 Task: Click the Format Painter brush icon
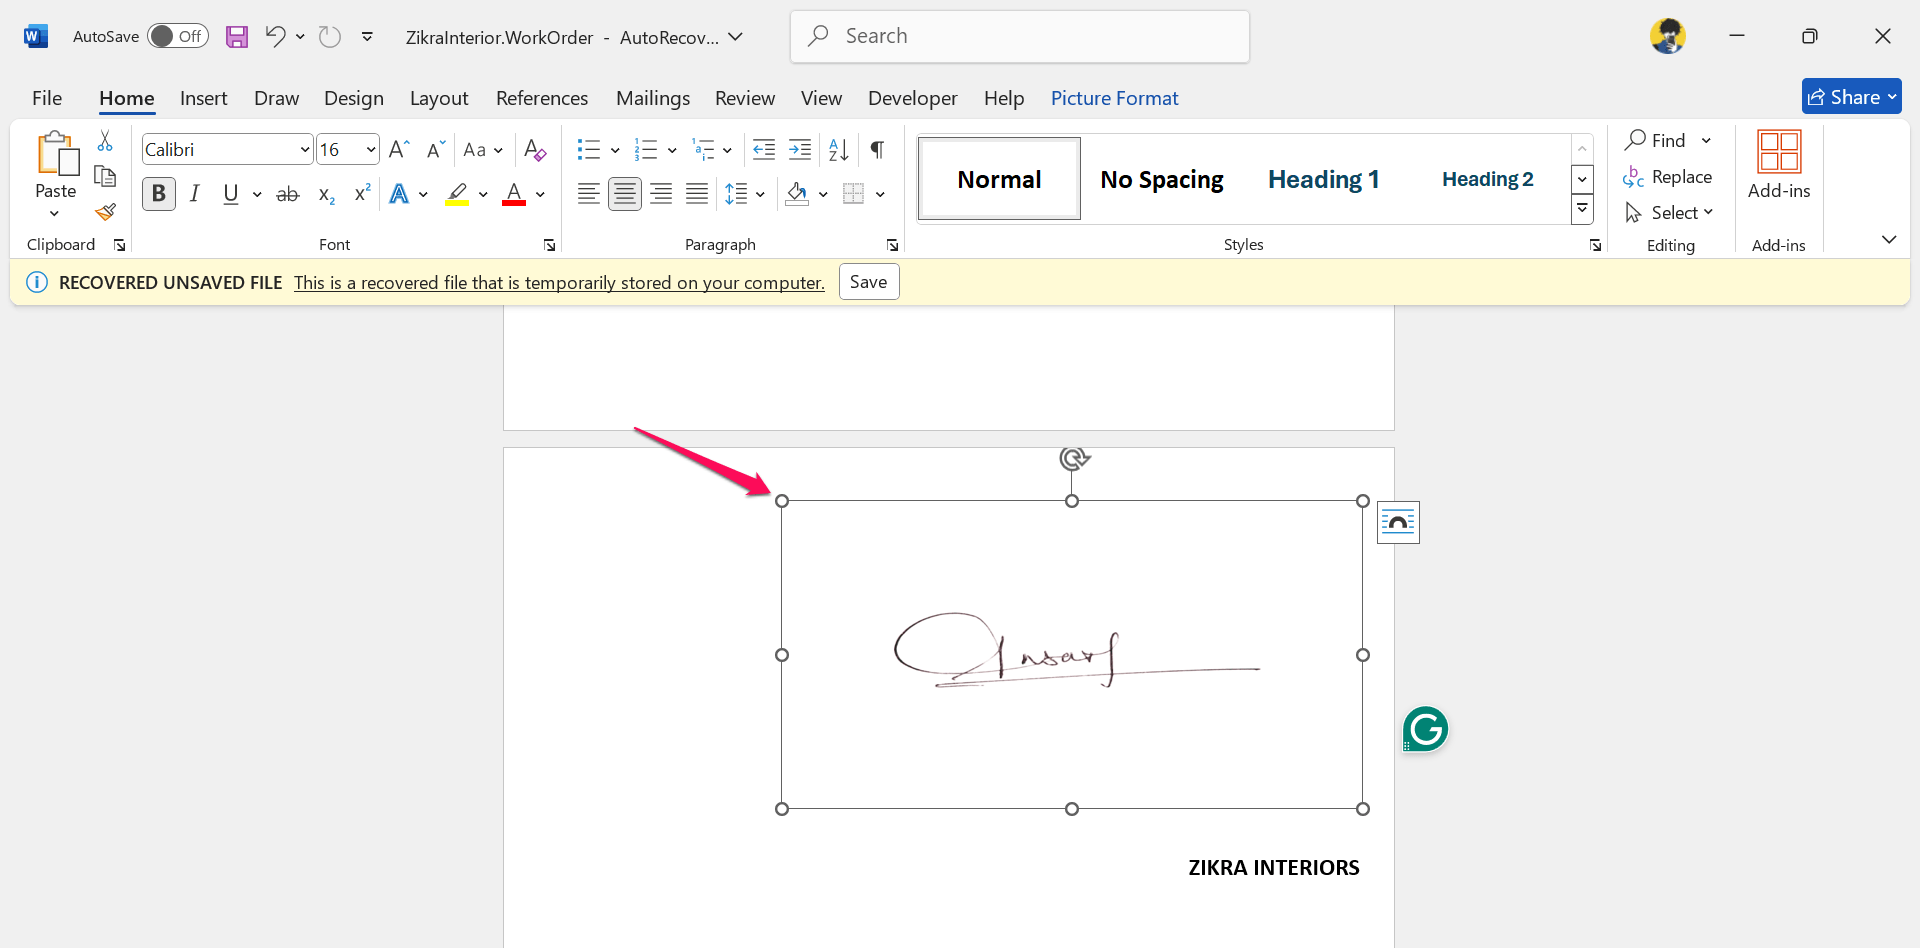[105, 212]
